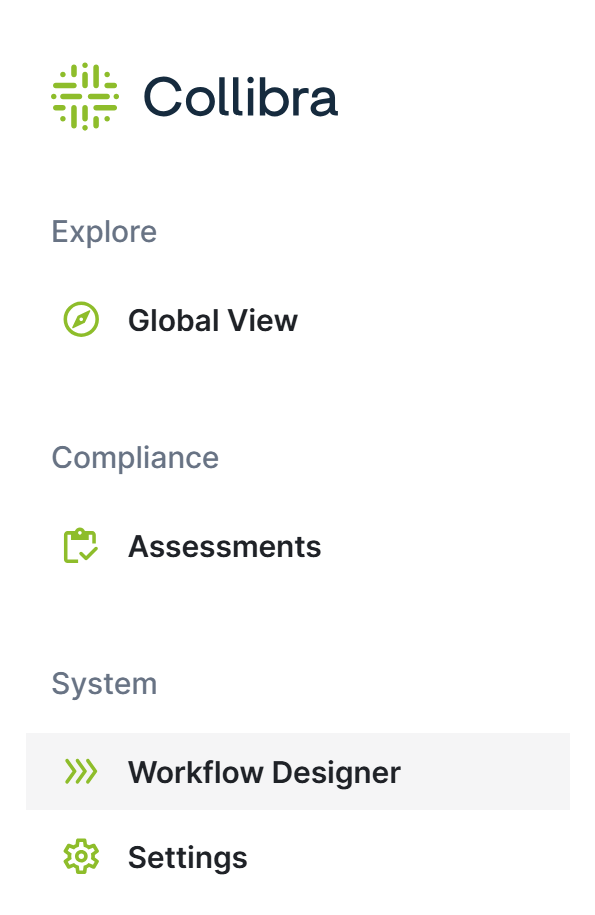
Task: Select the word View in Global View
Action: pos(262,320)
